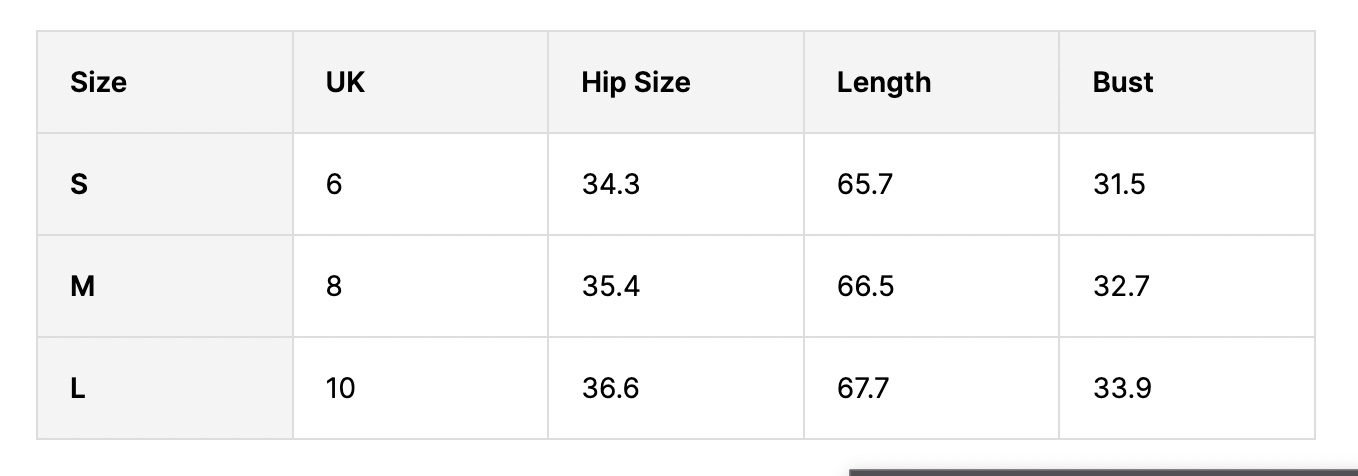Image resolution: width=1358 pixels, height=476 pixels.
Task: Click the UK size 10 cell
Action: [x=340, y=388]
